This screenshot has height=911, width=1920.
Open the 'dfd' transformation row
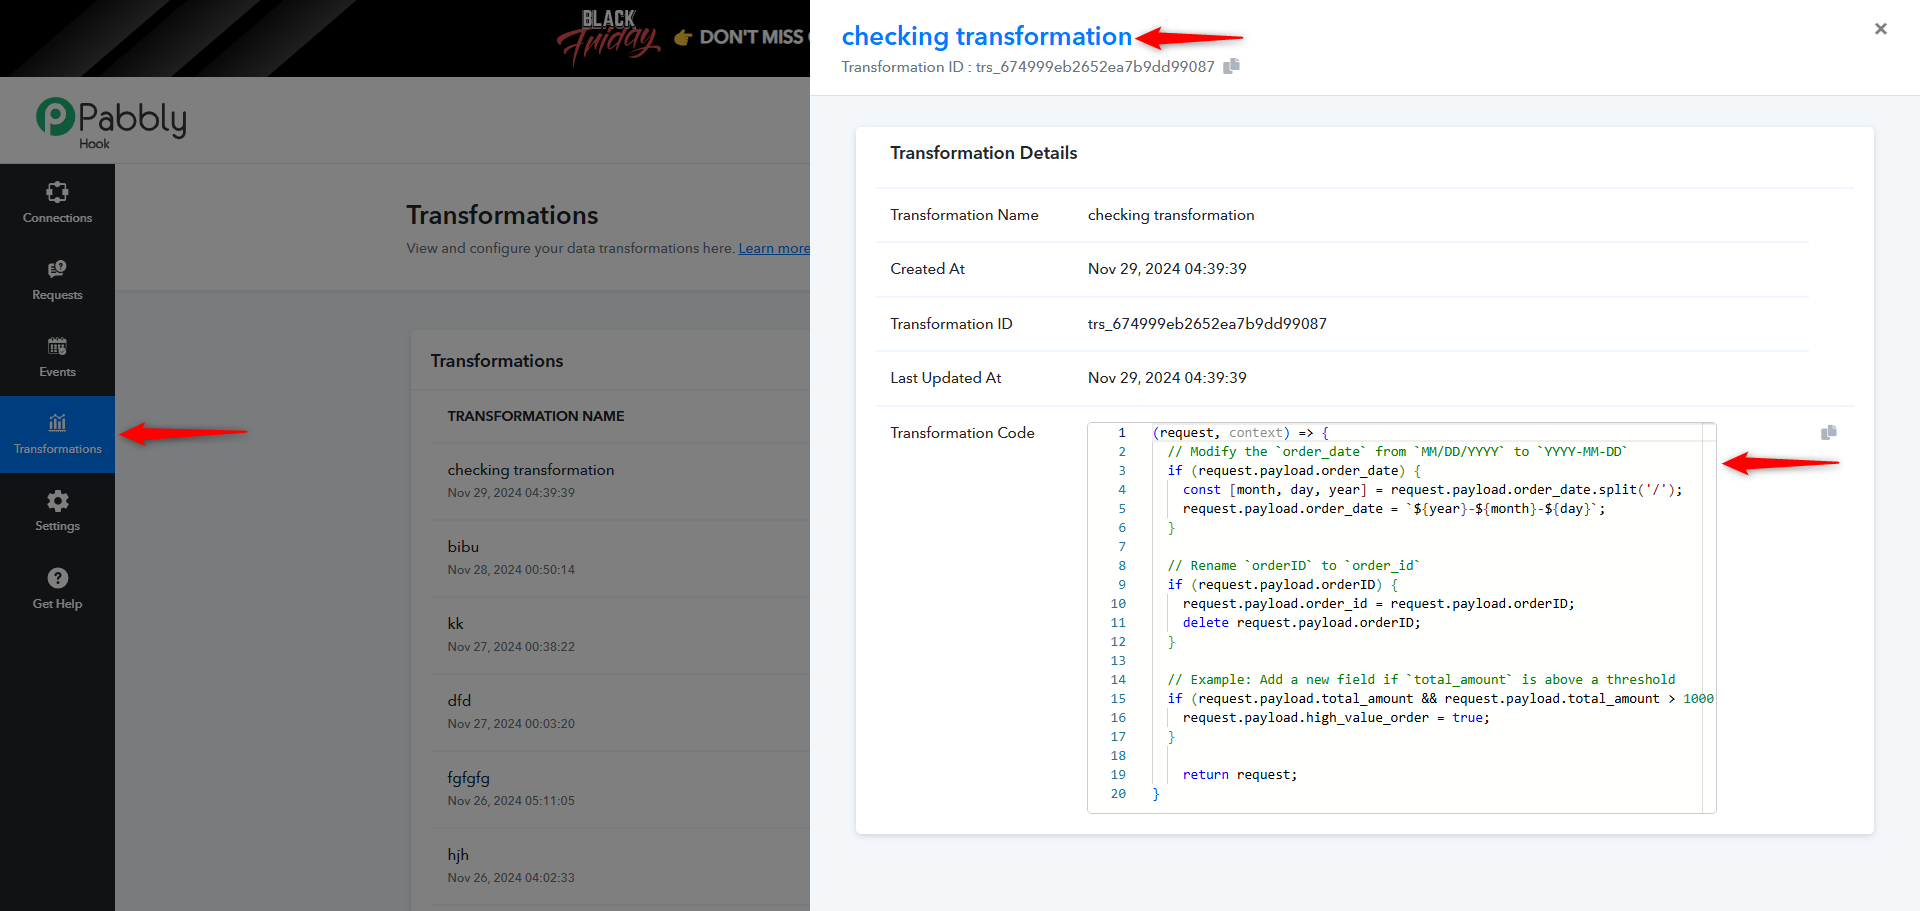coord(620,712)
